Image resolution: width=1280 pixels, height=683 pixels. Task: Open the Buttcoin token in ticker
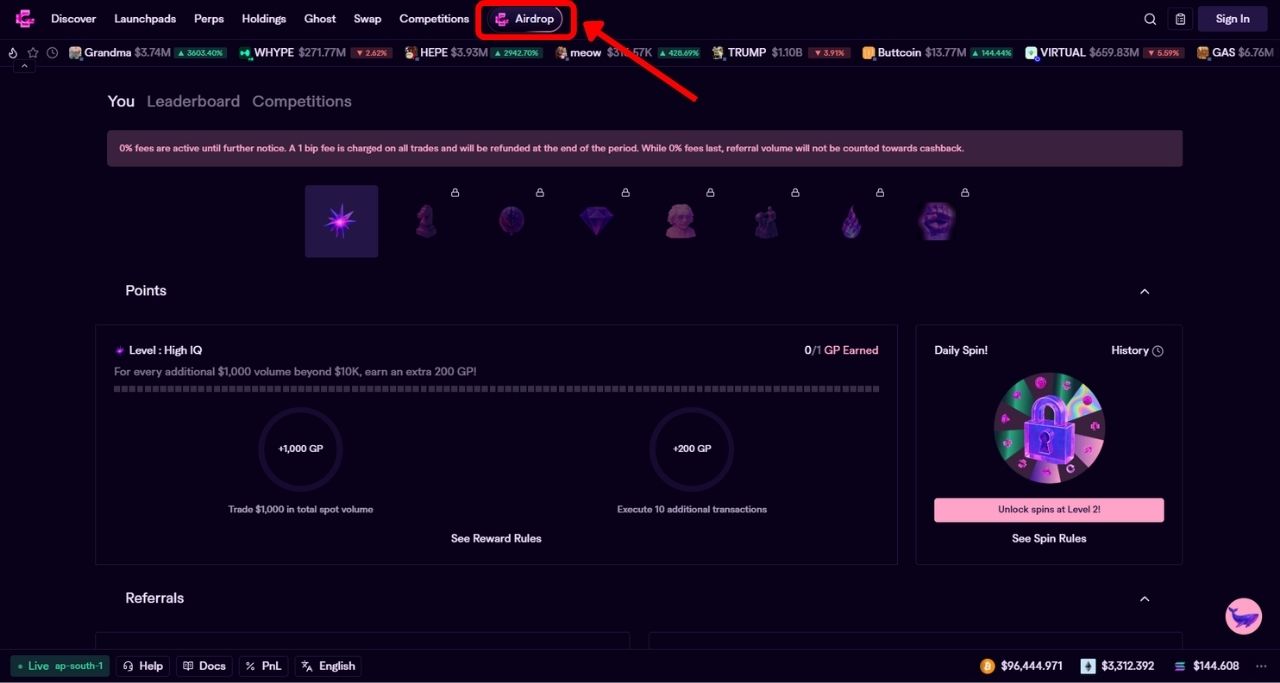(x=938, y=53)
